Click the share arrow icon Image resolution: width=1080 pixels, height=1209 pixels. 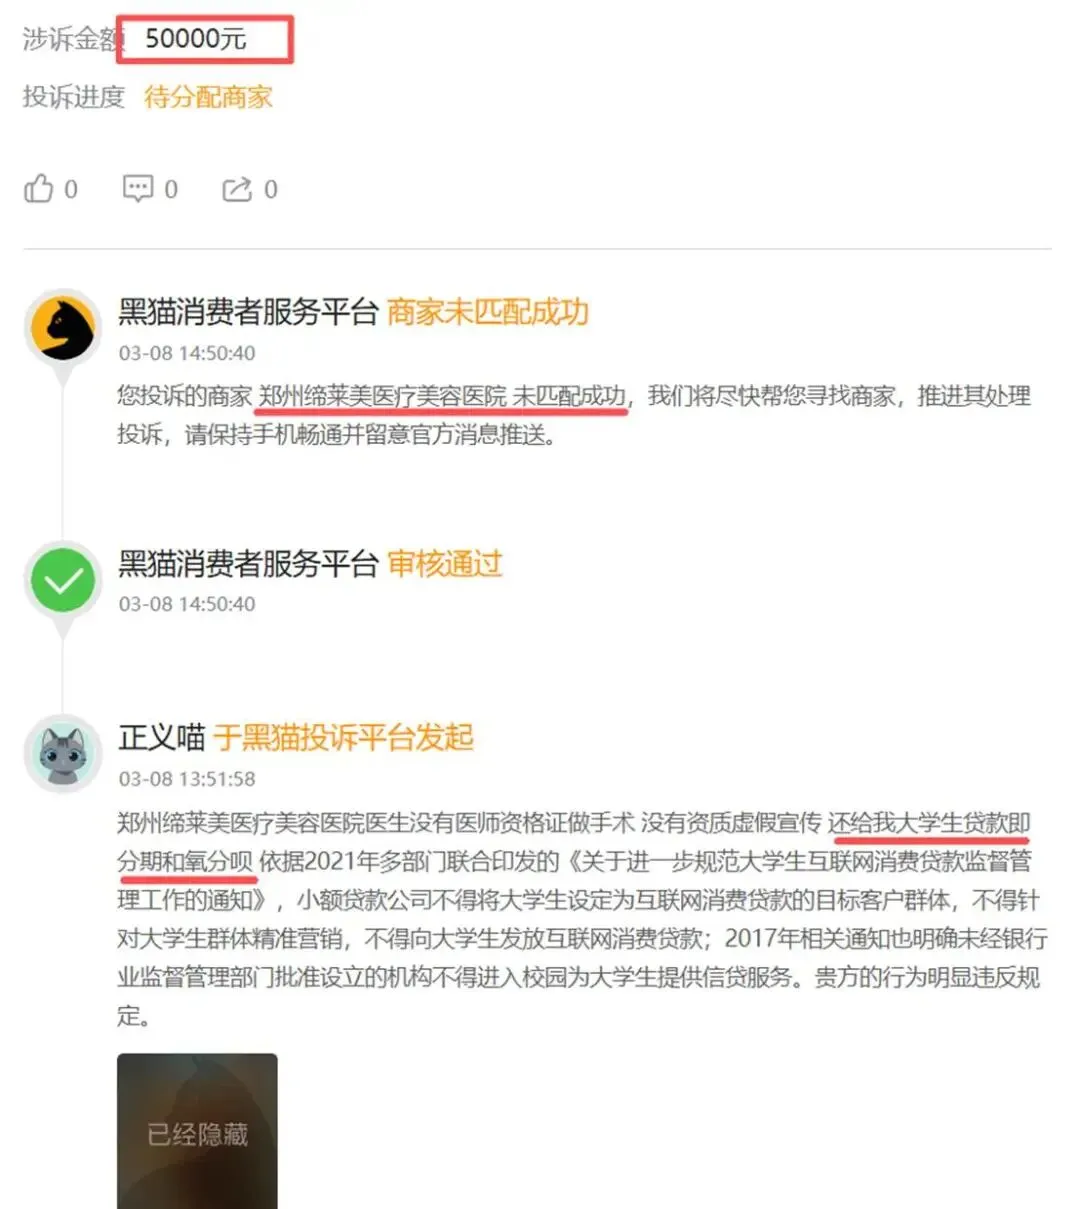click(x=237, y=188)
